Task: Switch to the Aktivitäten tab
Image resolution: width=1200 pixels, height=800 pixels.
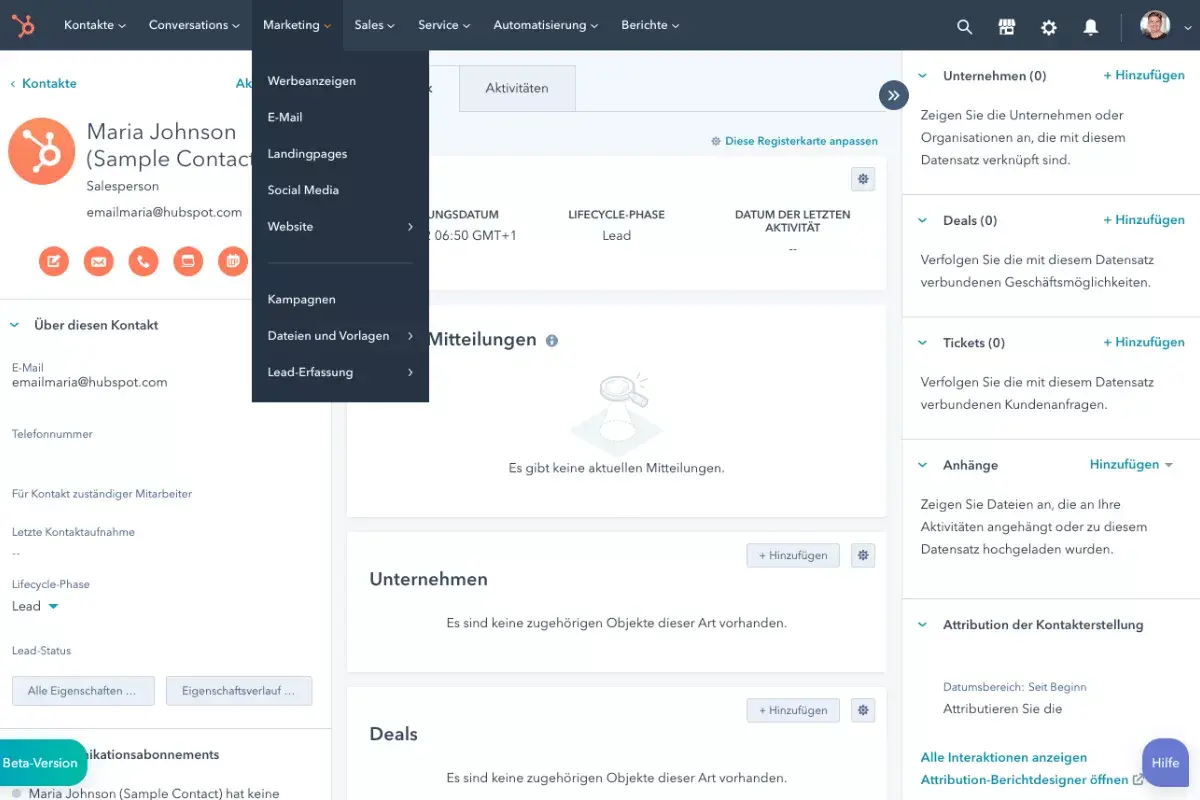Action: pyautogui.click(x=517, y=88)
